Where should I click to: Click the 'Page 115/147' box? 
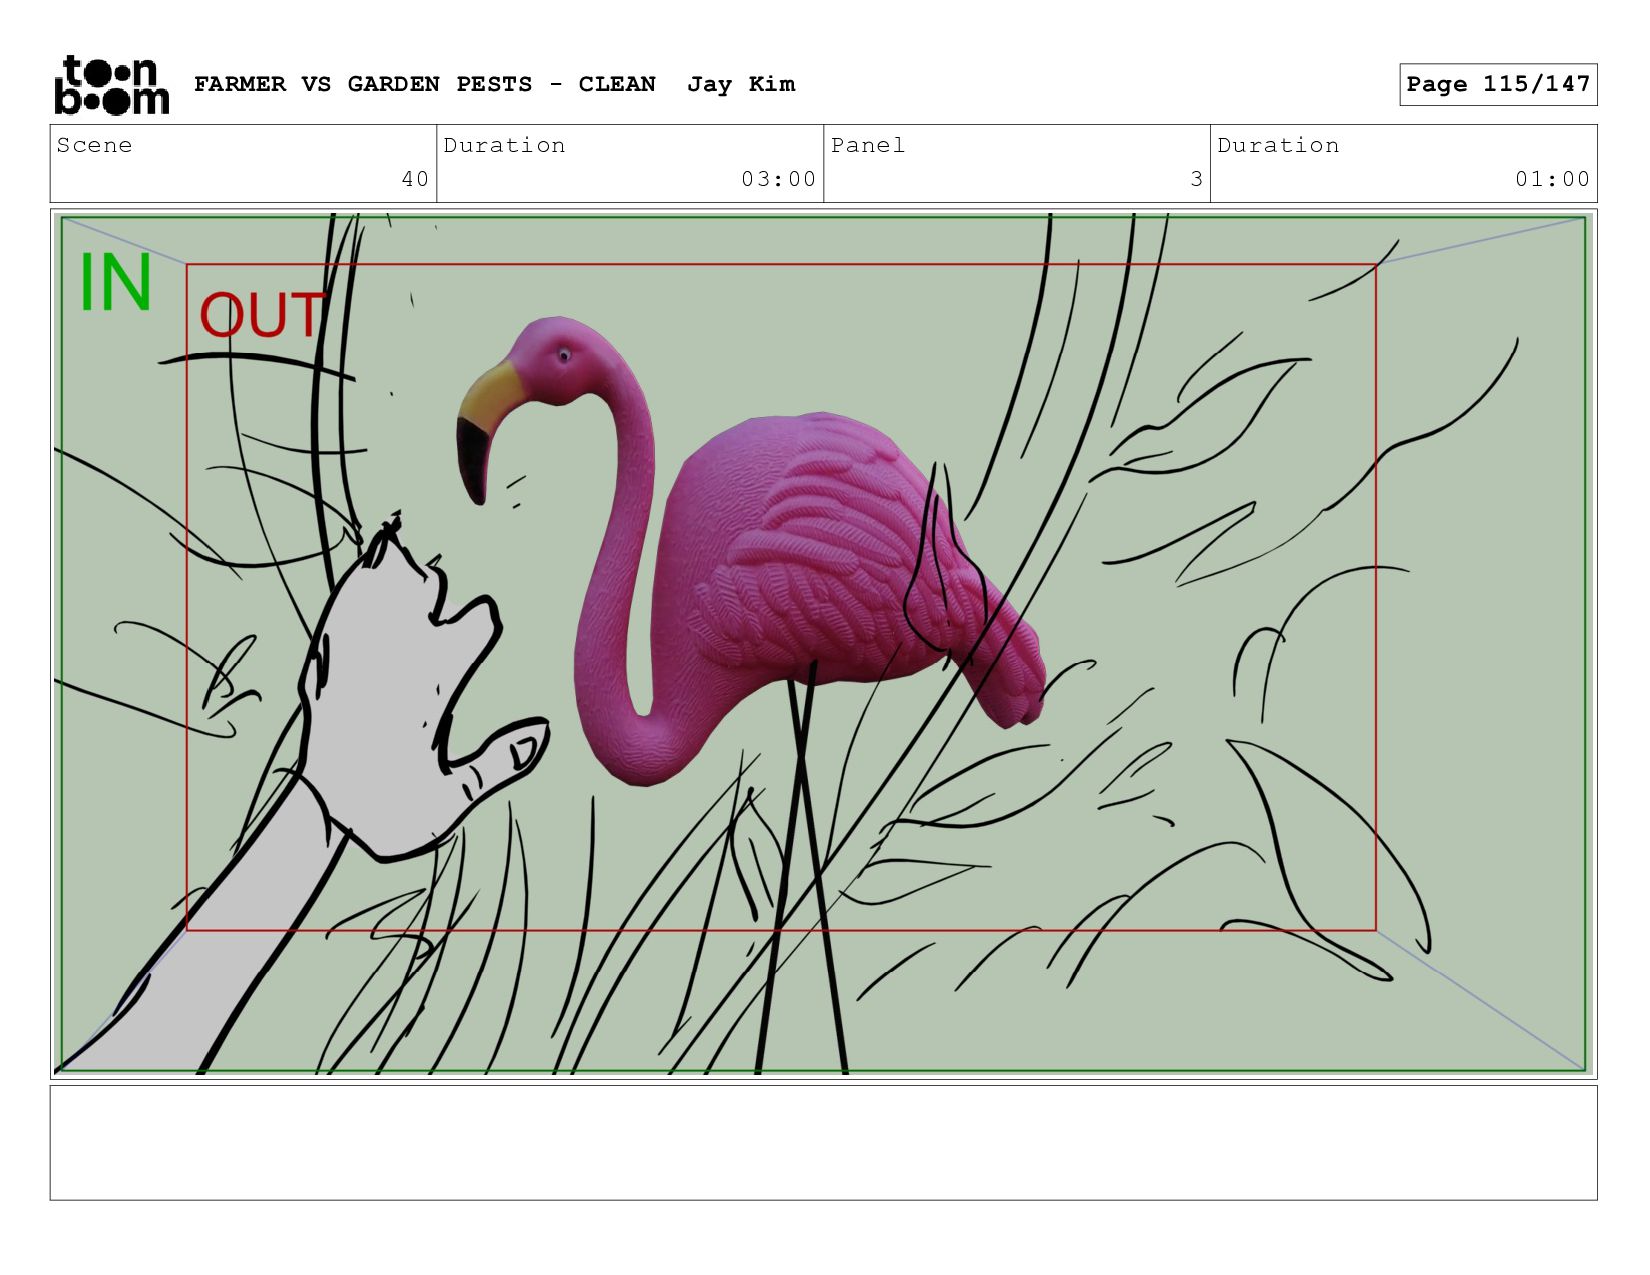coord(1498,84)
